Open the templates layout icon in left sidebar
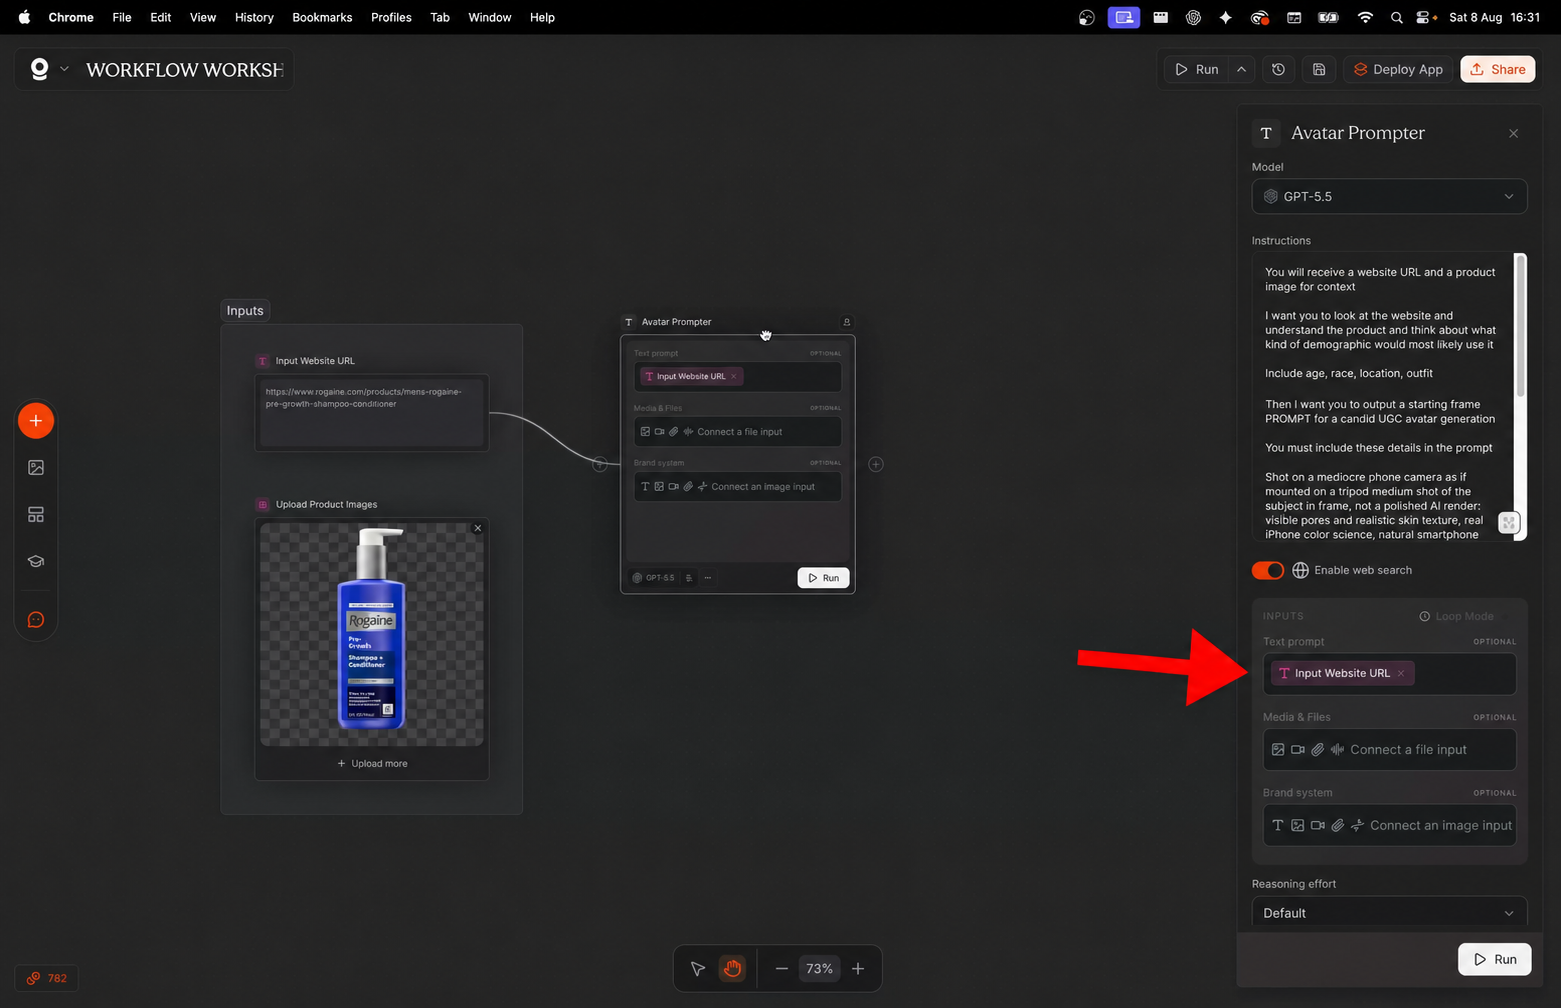This screenshot has height=1008, width=1561. [x=36, y=514]
